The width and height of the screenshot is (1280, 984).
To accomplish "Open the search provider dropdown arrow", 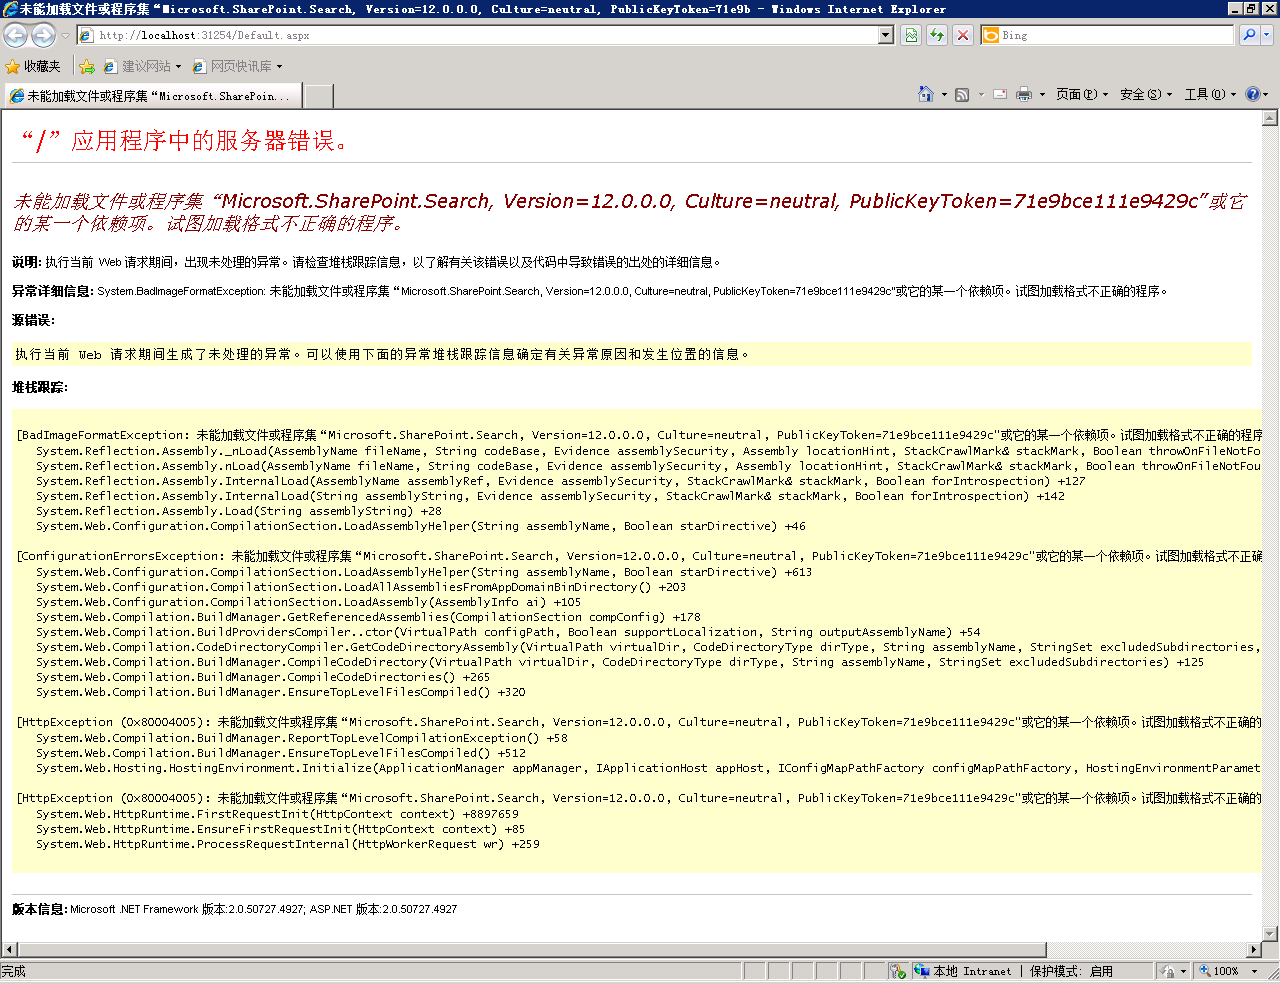I will 1267,35.
